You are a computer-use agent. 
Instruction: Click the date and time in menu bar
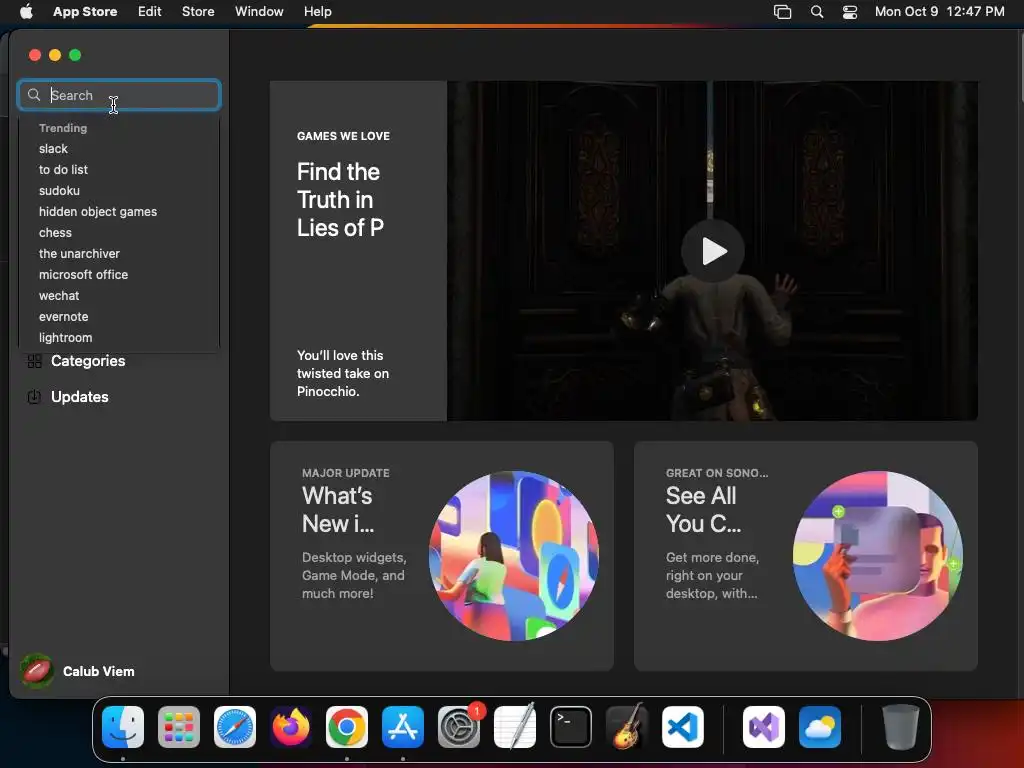tap(940, 12)
